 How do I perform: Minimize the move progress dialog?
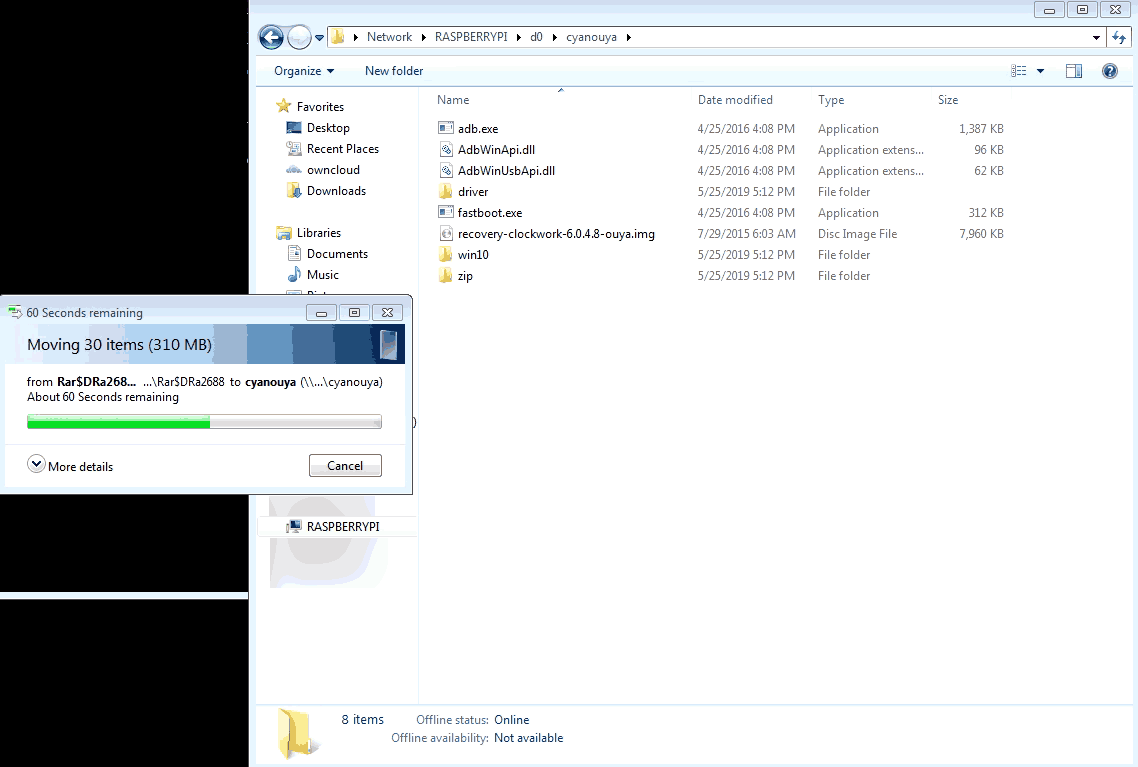tap(321, 313)
